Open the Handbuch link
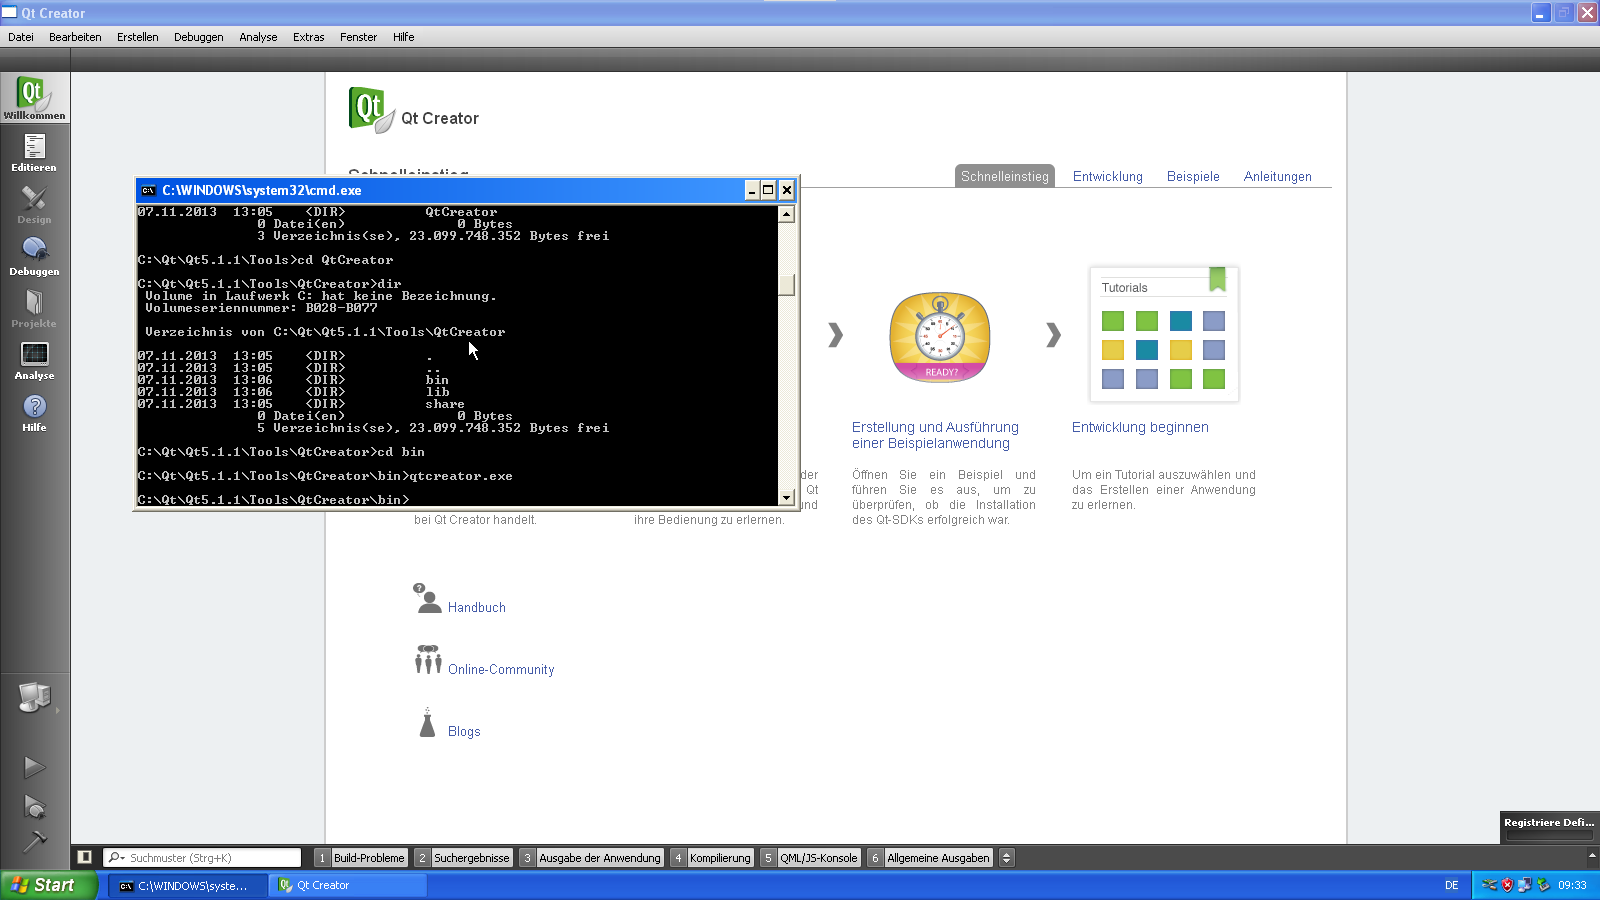1600x900 pixels. (476, 608)
